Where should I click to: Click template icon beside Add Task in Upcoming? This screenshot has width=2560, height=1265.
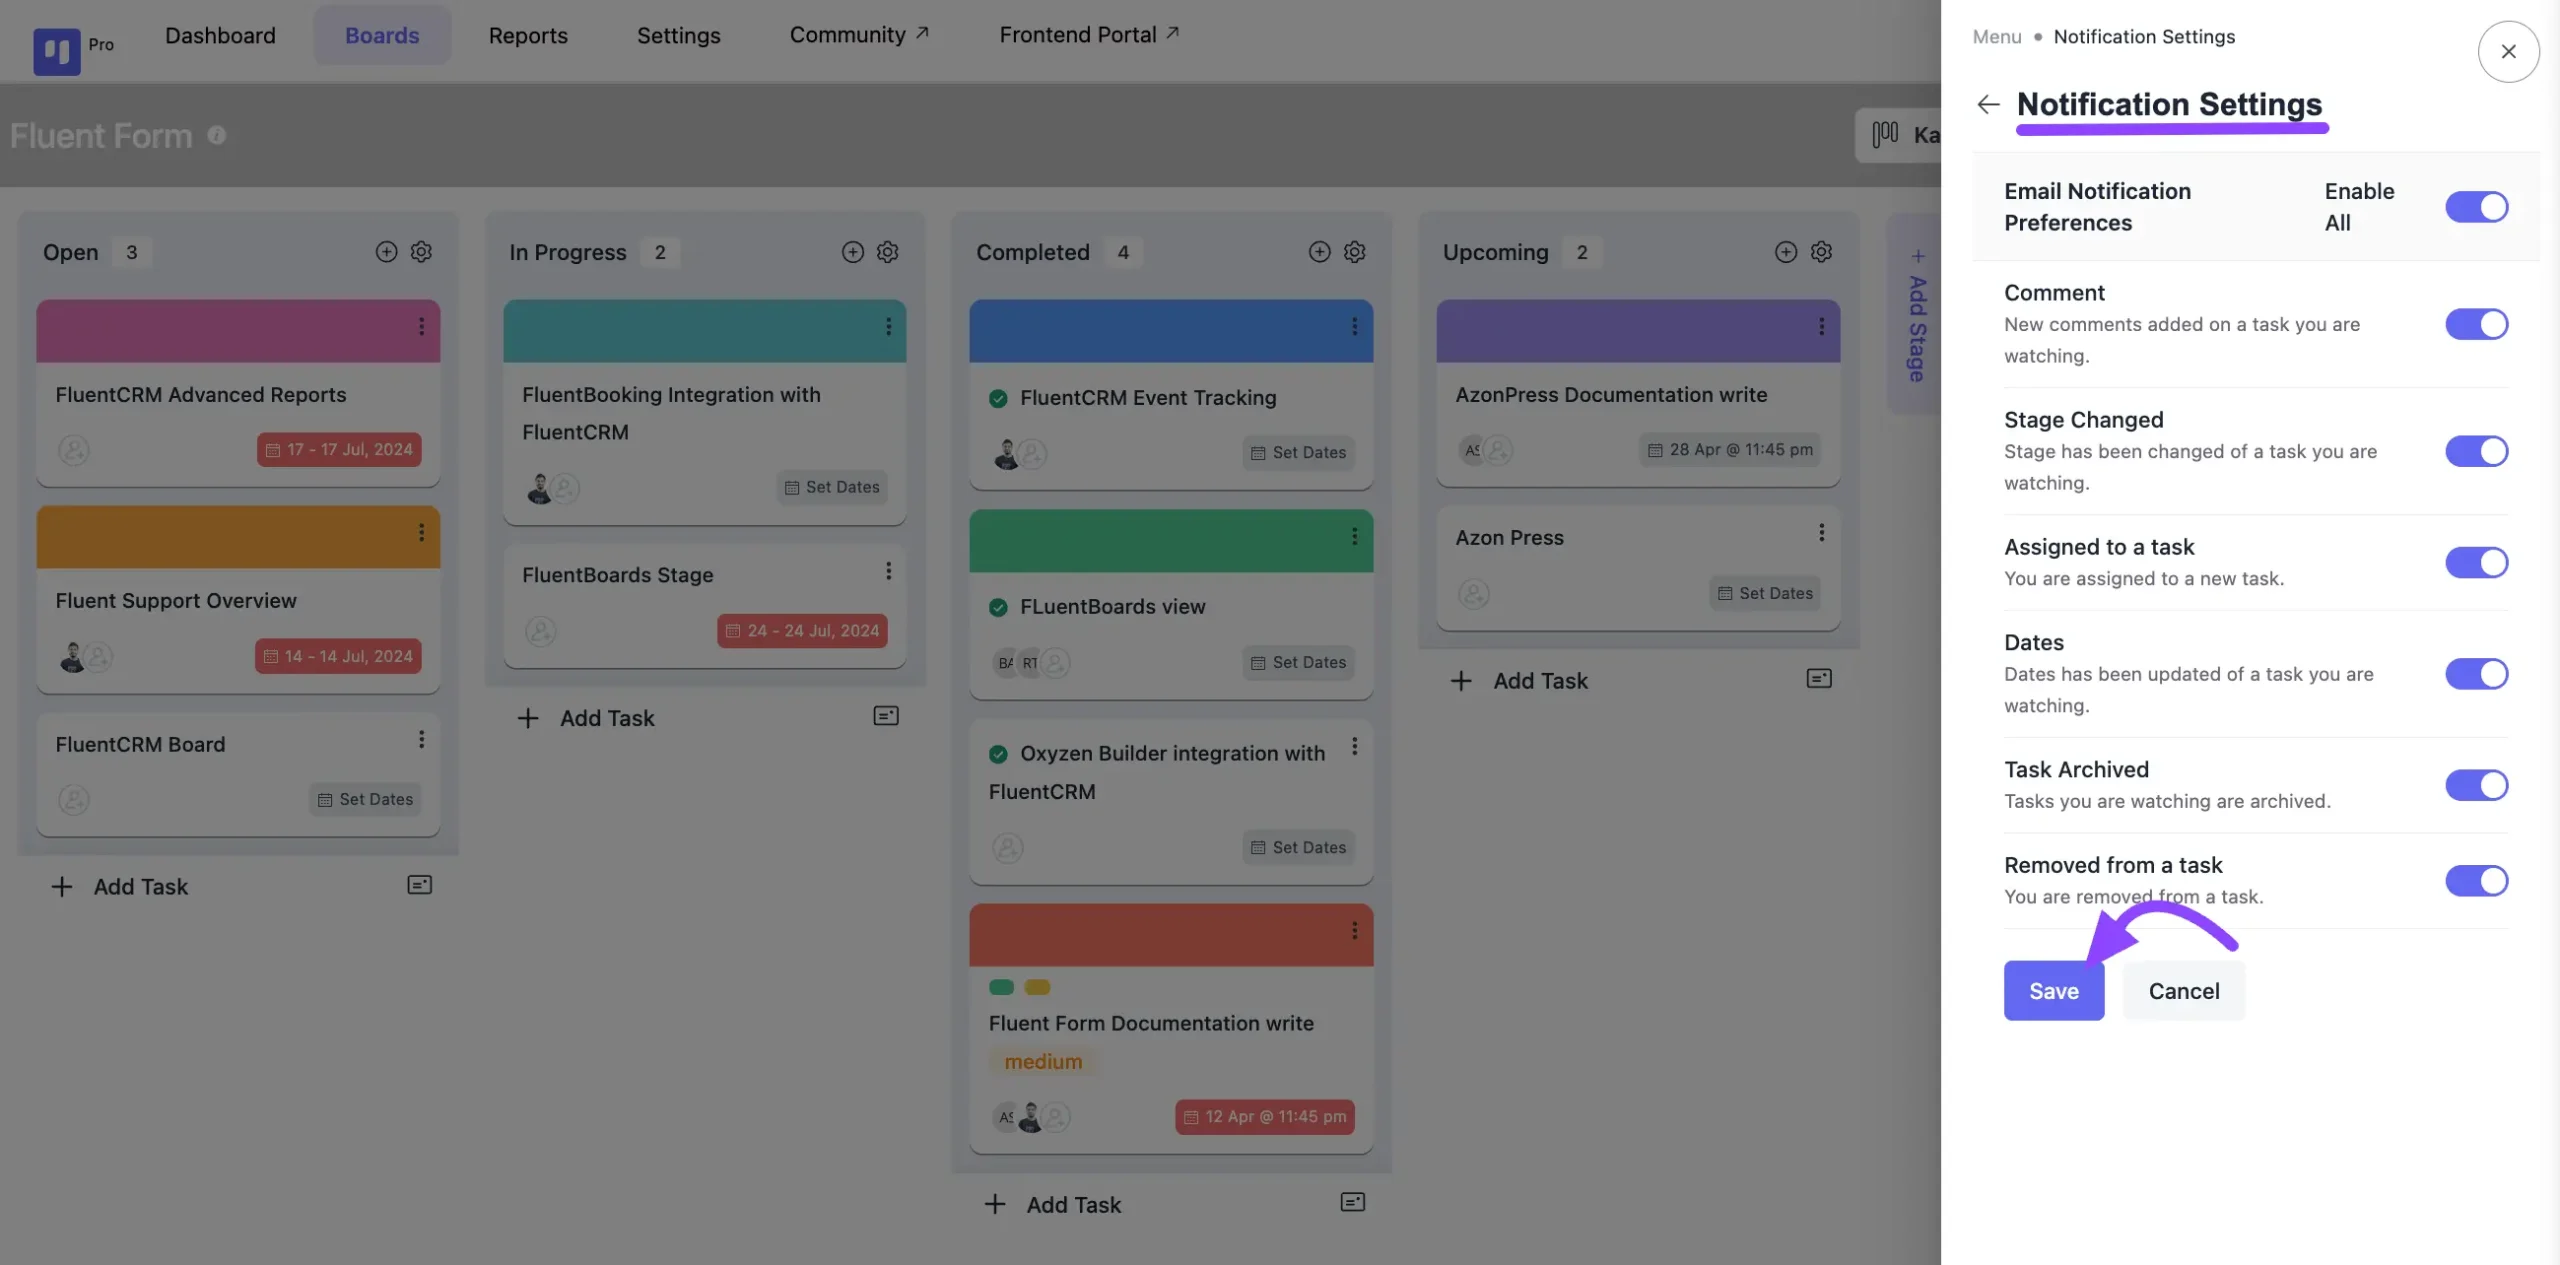(1819, 679)
